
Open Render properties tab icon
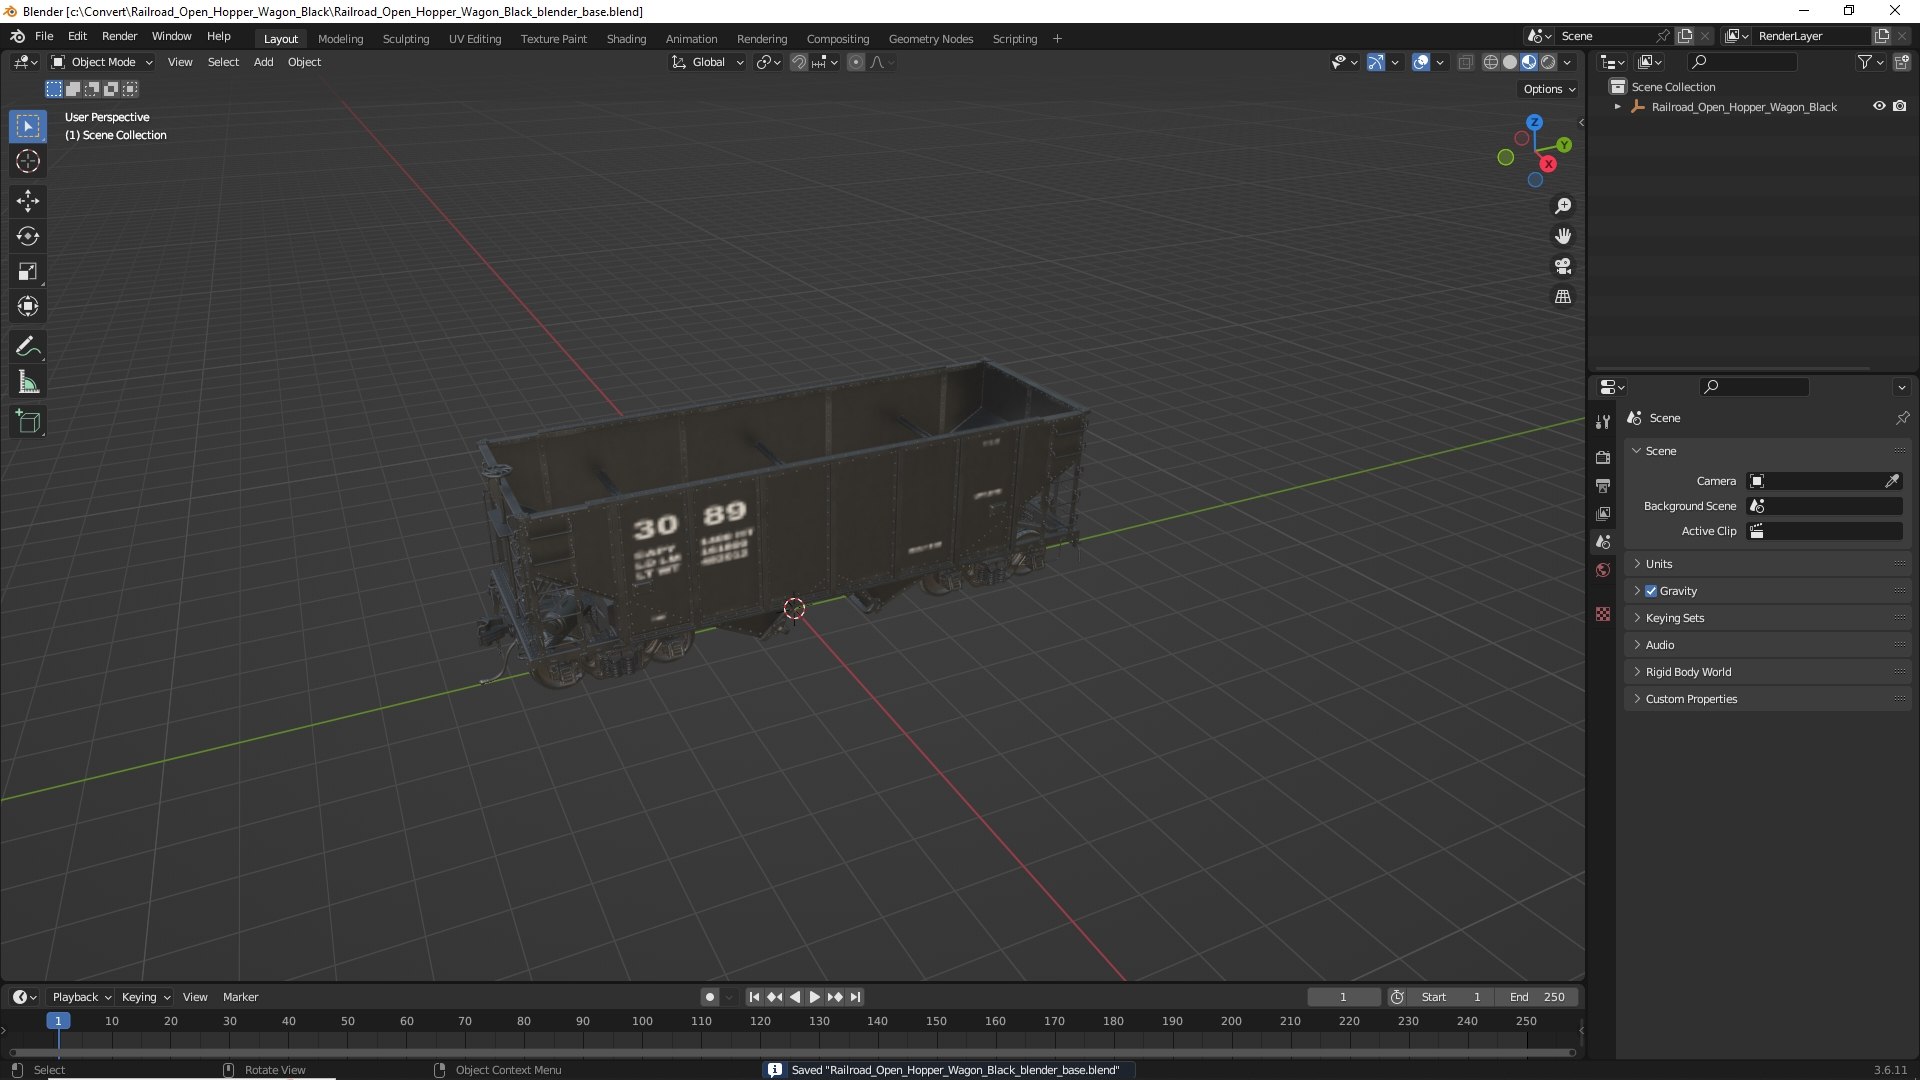click(x=1603, y=457)
